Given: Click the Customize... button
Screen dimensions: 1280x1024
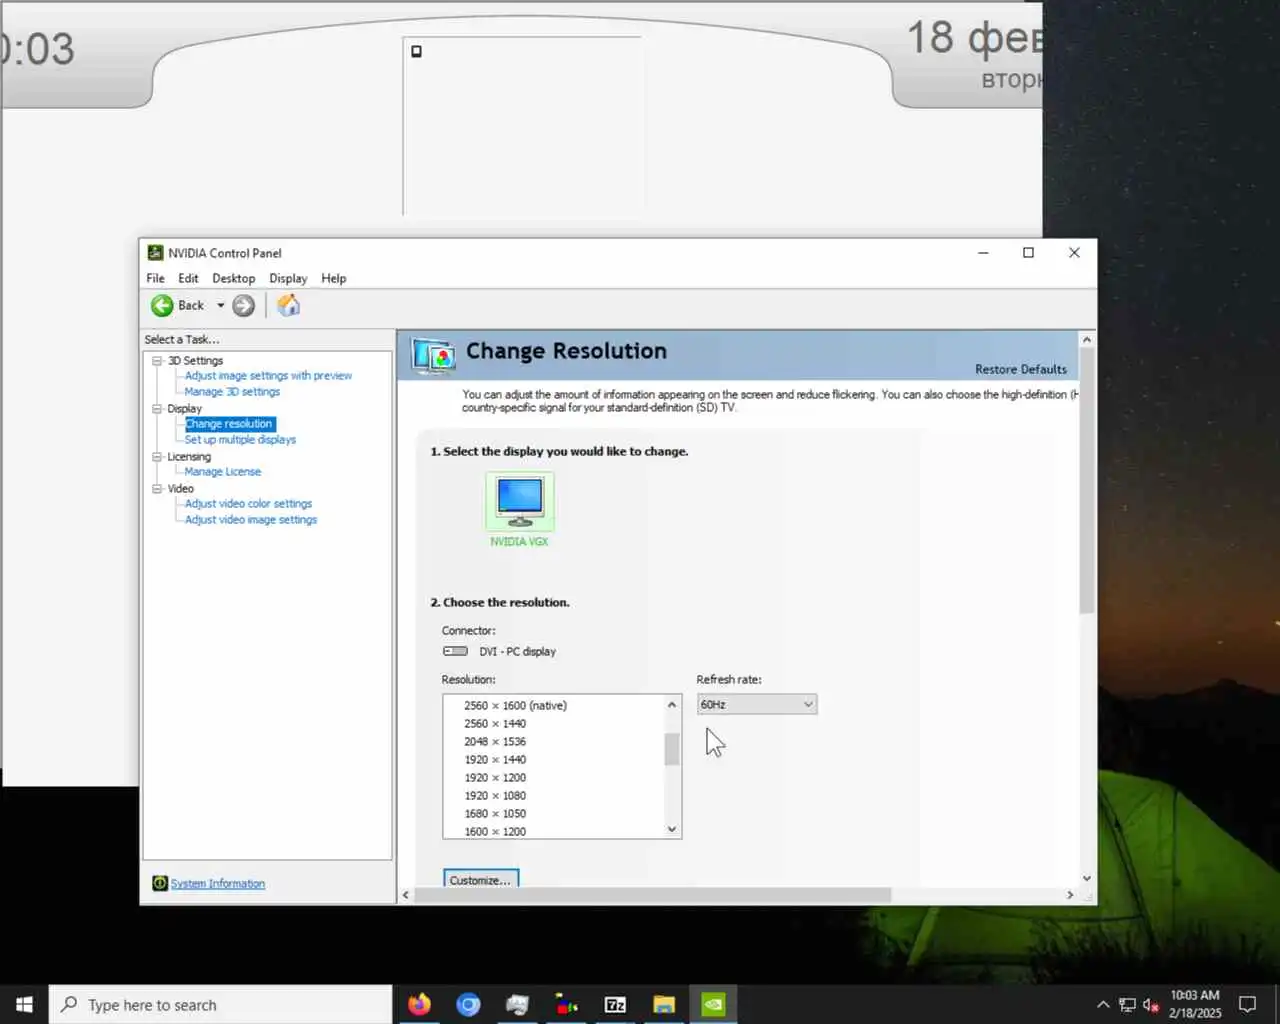Looking at the screenshot, I should [x=481, y=879].
